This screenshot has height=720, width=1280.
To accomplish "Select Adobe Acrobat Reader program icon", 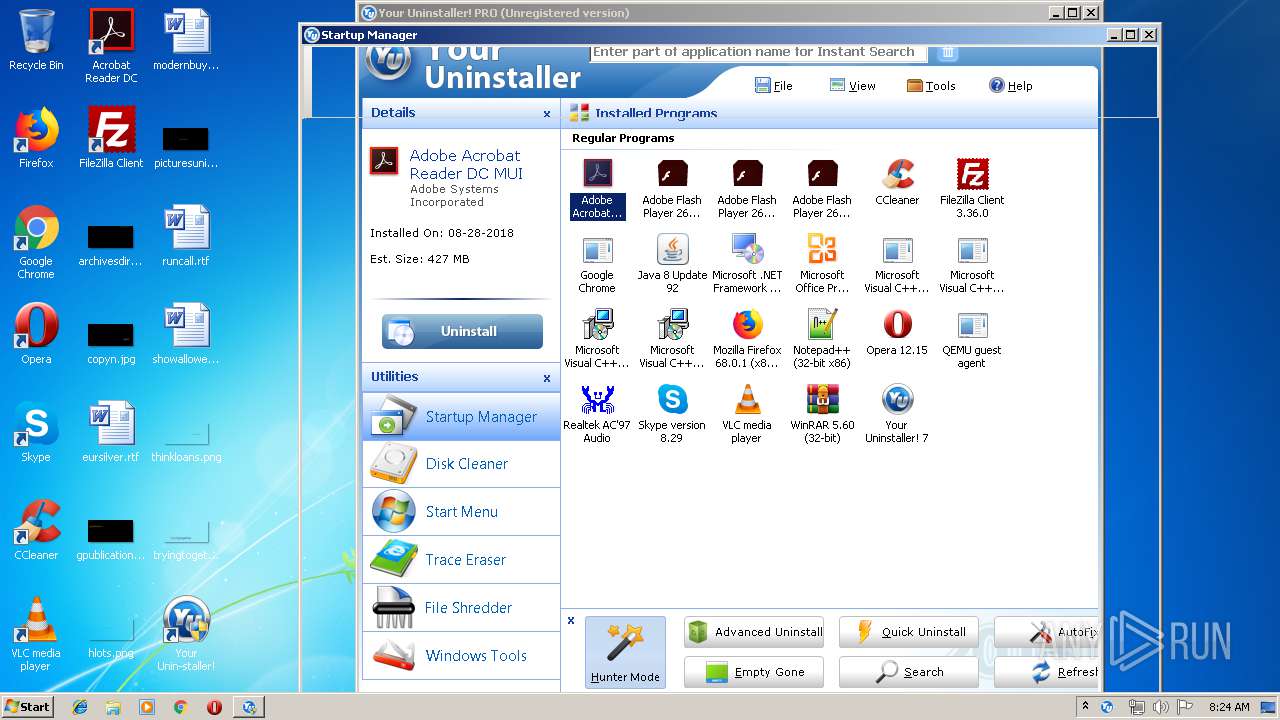I will (597, 188).
